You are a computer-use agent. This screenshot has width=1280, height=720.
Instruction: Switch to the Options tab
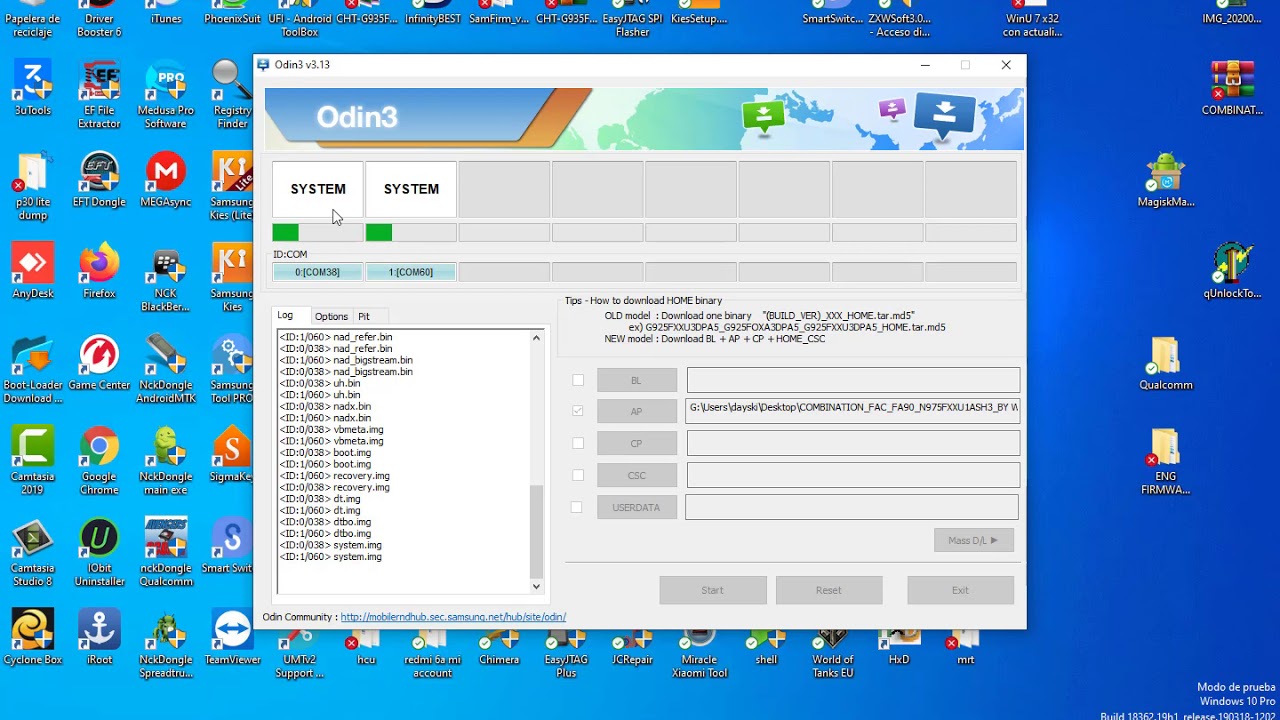point(331,316)
